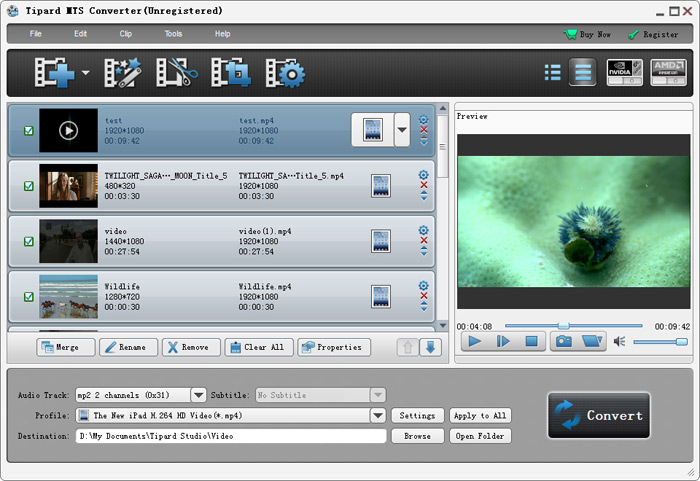Toggle AMD acceleration icon
Image resolution: width=700 pixels, height=481 pixels.
tap(668, 72)
